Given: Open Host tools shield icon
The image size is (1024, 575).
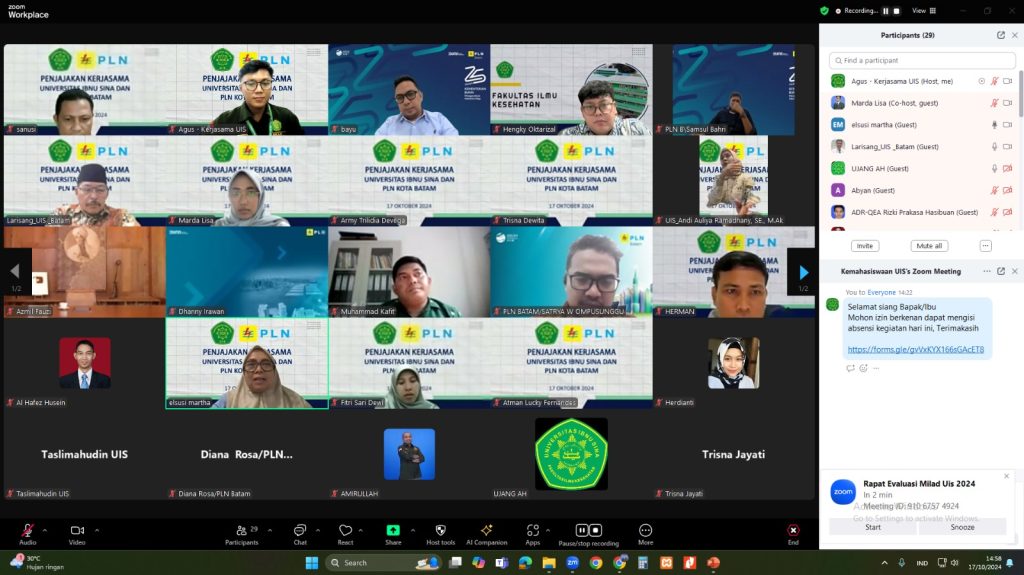Looking at the screenshot, I should point(440,531).
